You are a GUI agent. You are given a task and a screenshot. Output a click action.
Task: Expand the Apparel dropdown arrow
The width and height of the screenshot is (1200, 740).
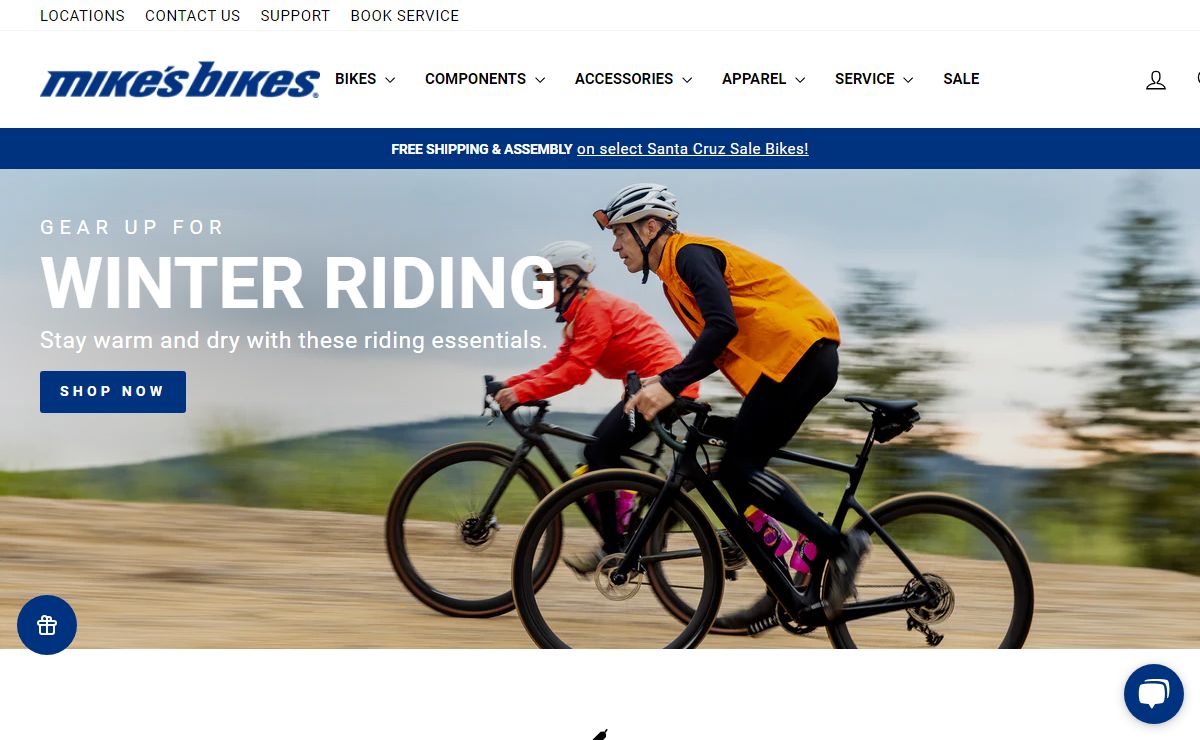coord(800,80)
